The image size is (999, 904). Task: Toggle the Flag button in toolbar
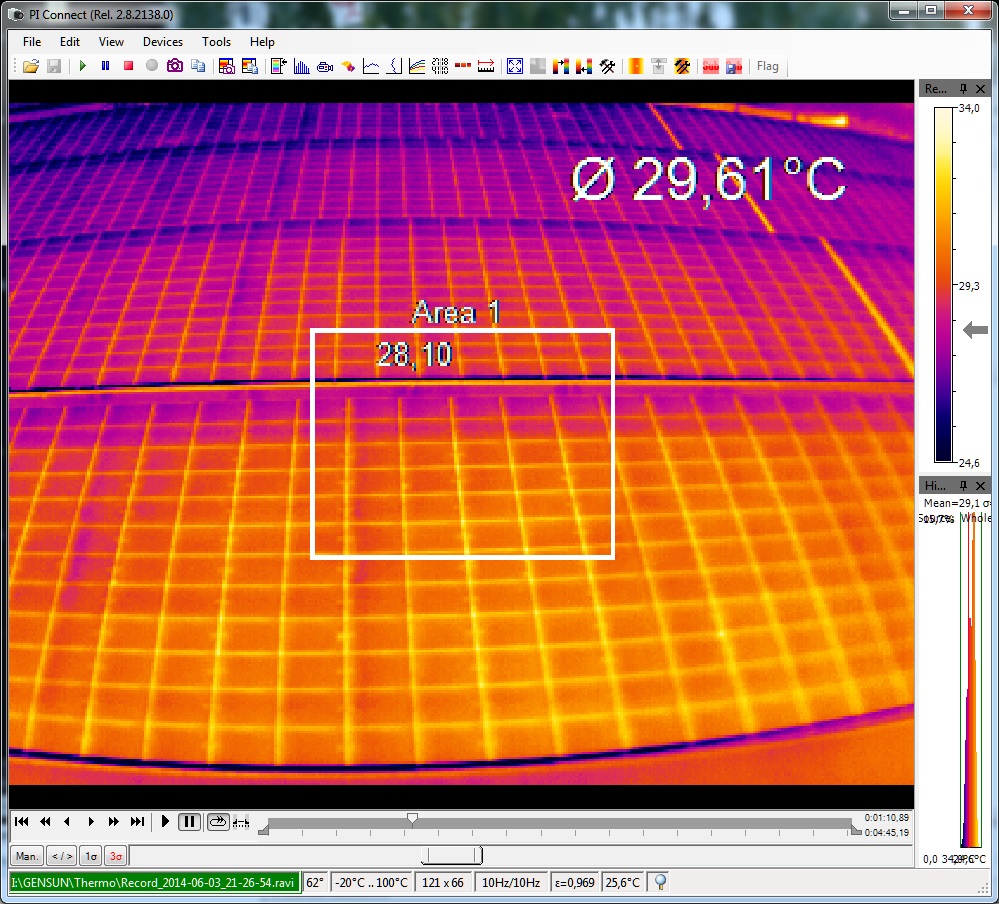(x=767, y=66)
